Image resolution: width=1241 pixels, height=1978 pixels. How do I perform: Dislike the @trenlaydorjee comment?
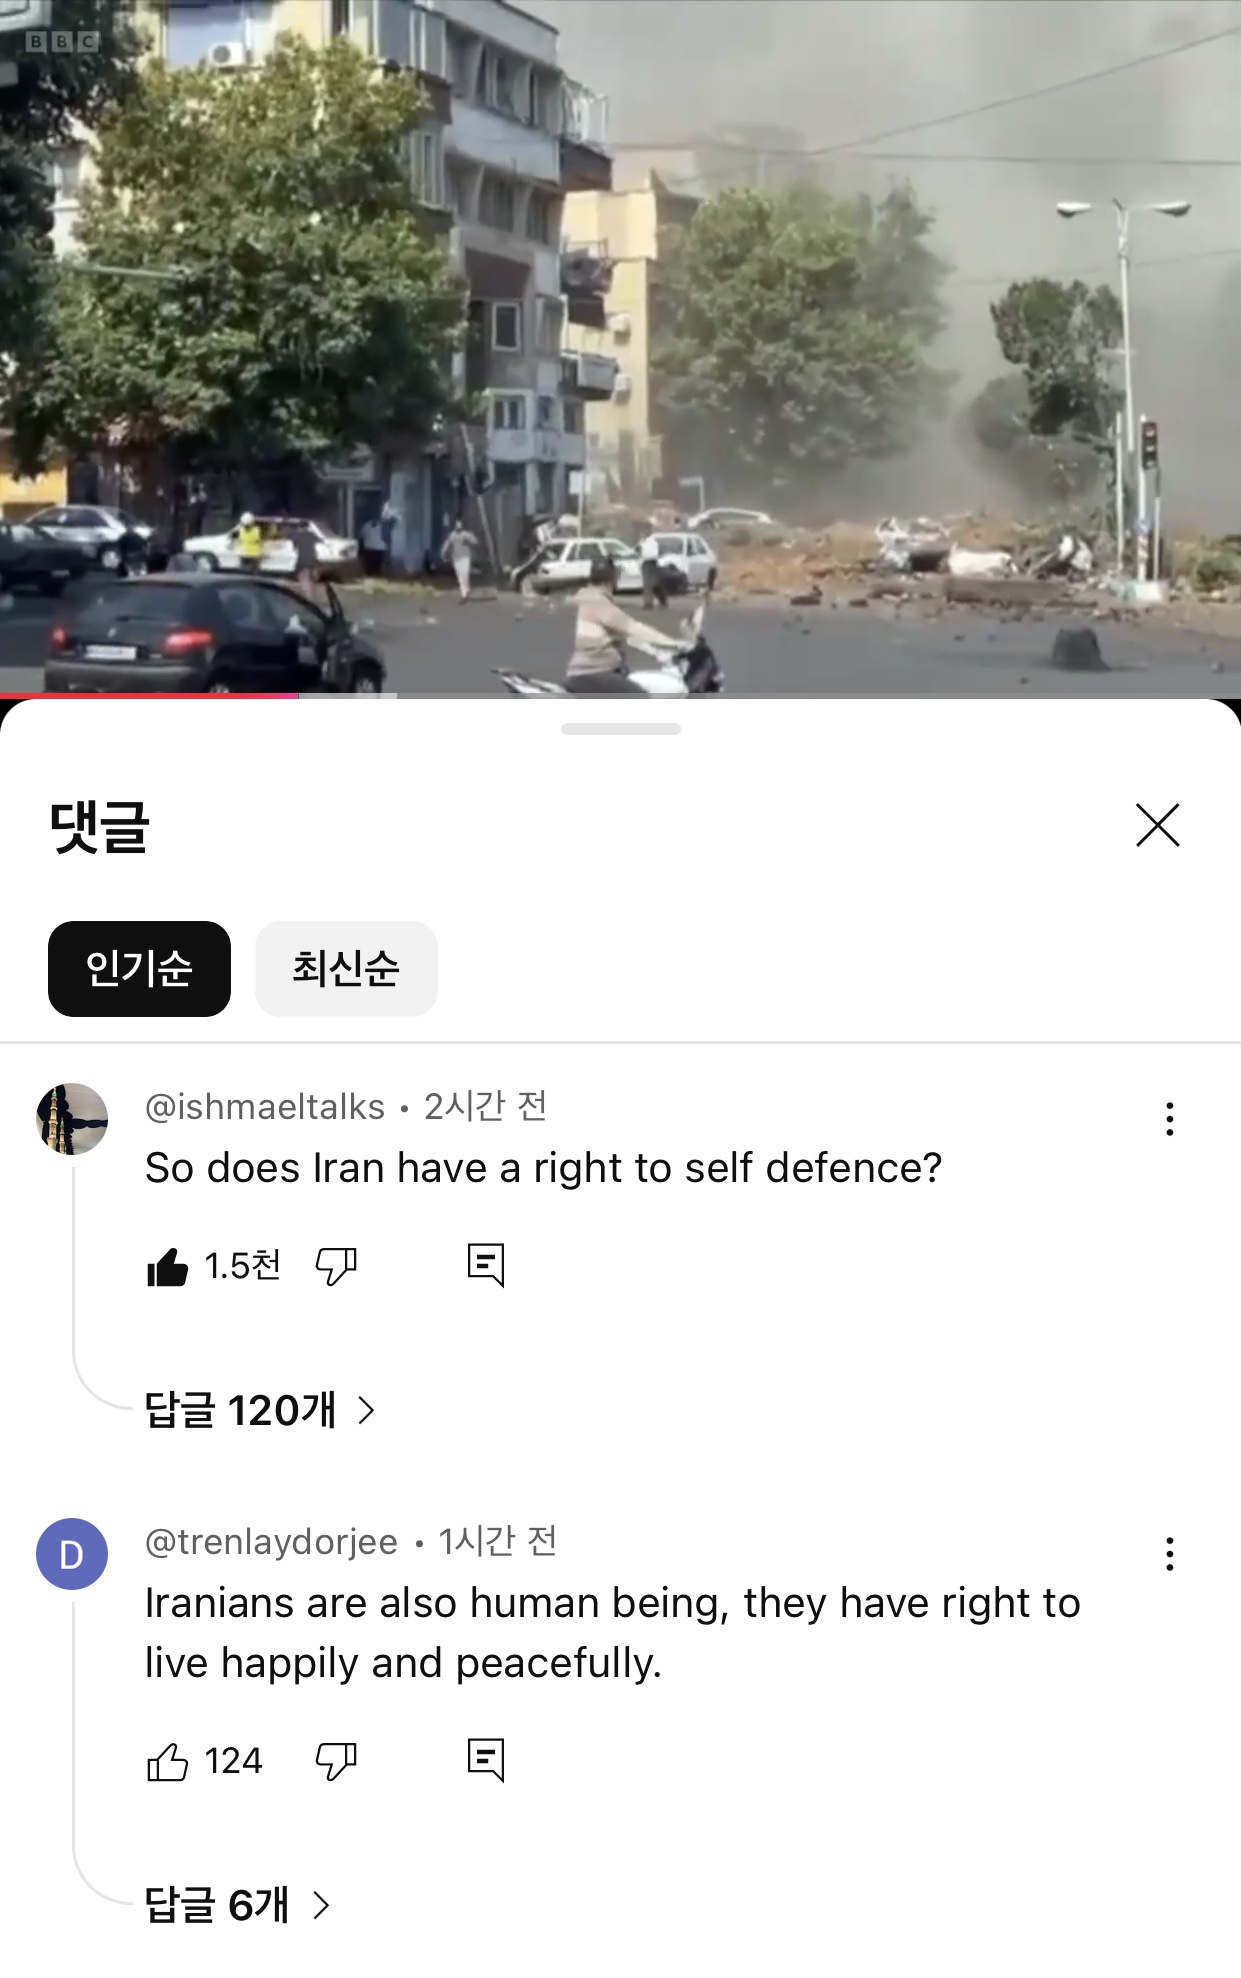pyautogui.click(x=336, y=1761)
